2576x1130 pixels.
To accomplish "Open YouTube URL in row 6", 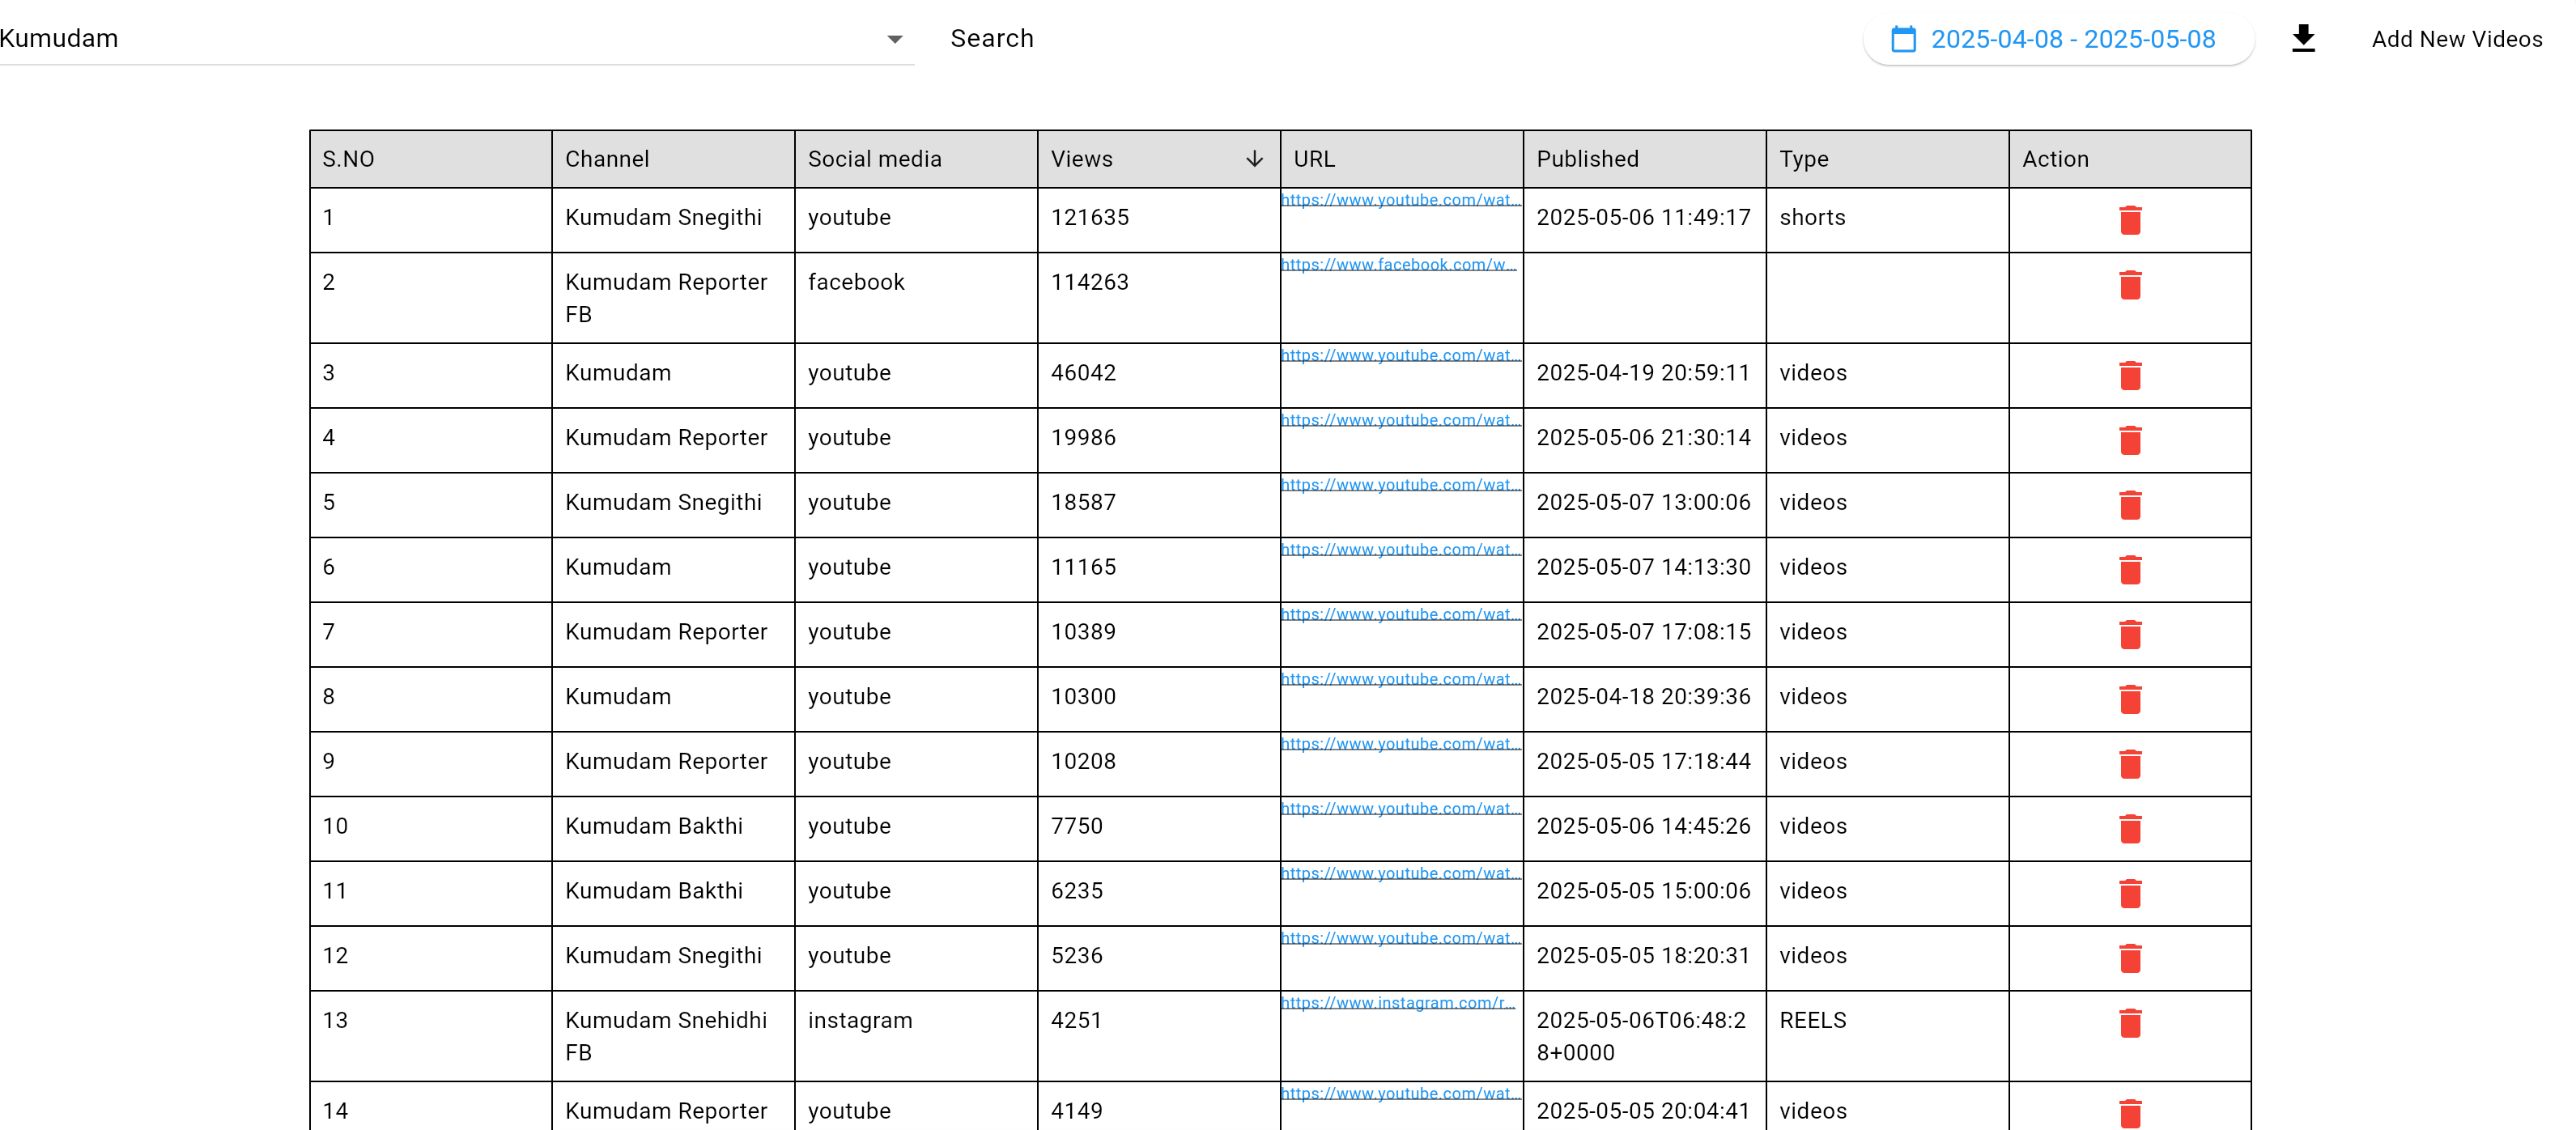I will click(x=1400, y=549).
